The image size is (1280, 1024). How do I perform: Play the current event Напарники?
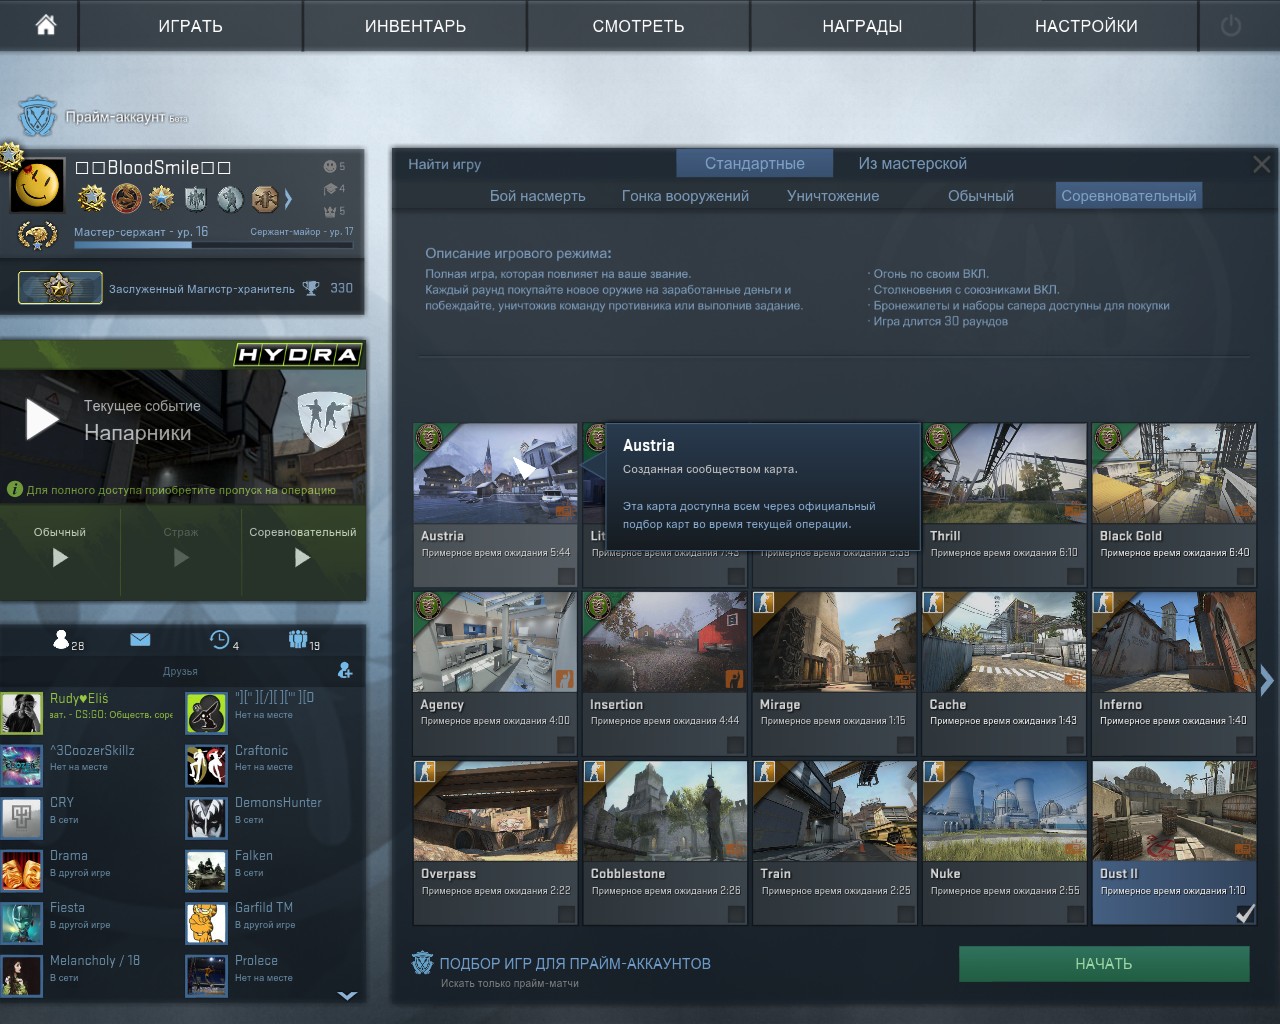click(x=41, y=420)
